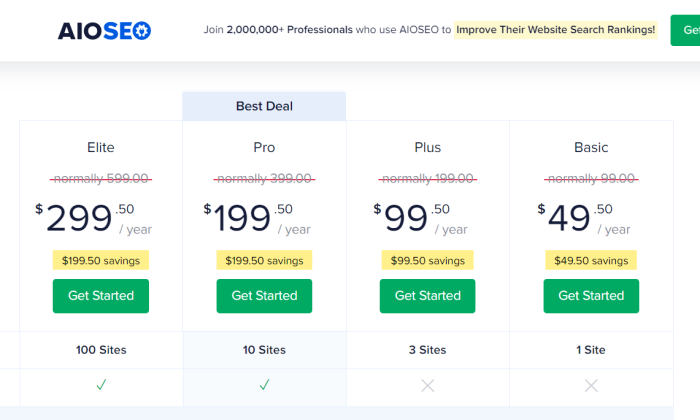The height and width of the screenshot is (420, 700).
Task: Select Get Started for the Basic plan
Action: (591, 296)
